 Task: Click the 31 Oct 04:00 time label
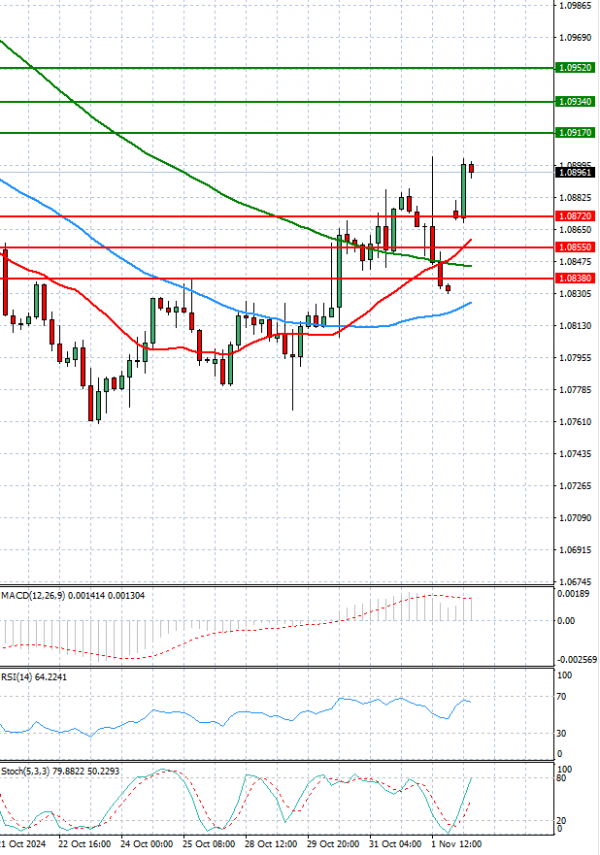(395, 844)
